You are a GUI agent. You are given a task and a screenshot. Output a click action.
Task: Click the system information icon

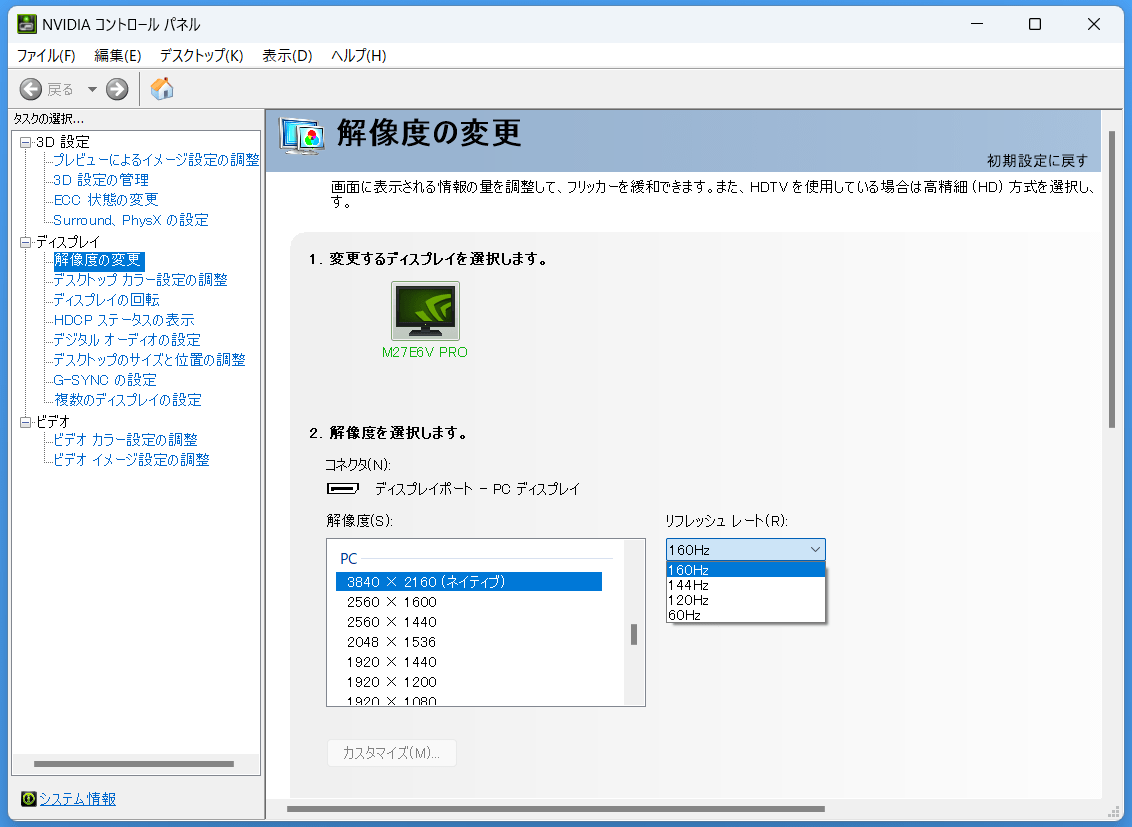28,799
